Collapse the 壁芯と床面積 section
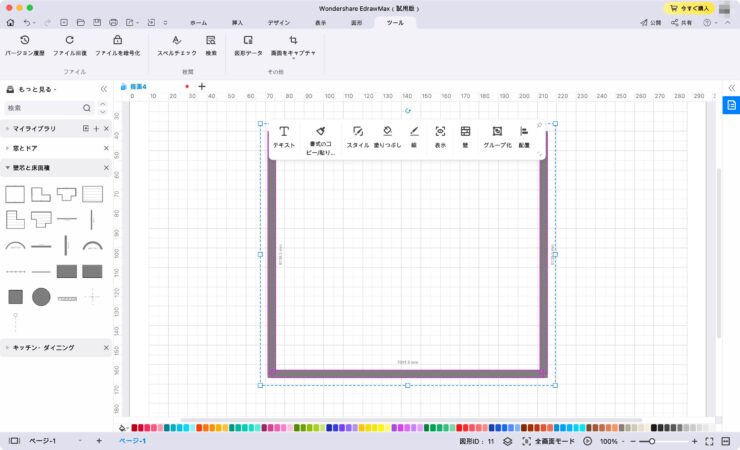Viewport: 740px width, 450px height. [x=8, y=167]
